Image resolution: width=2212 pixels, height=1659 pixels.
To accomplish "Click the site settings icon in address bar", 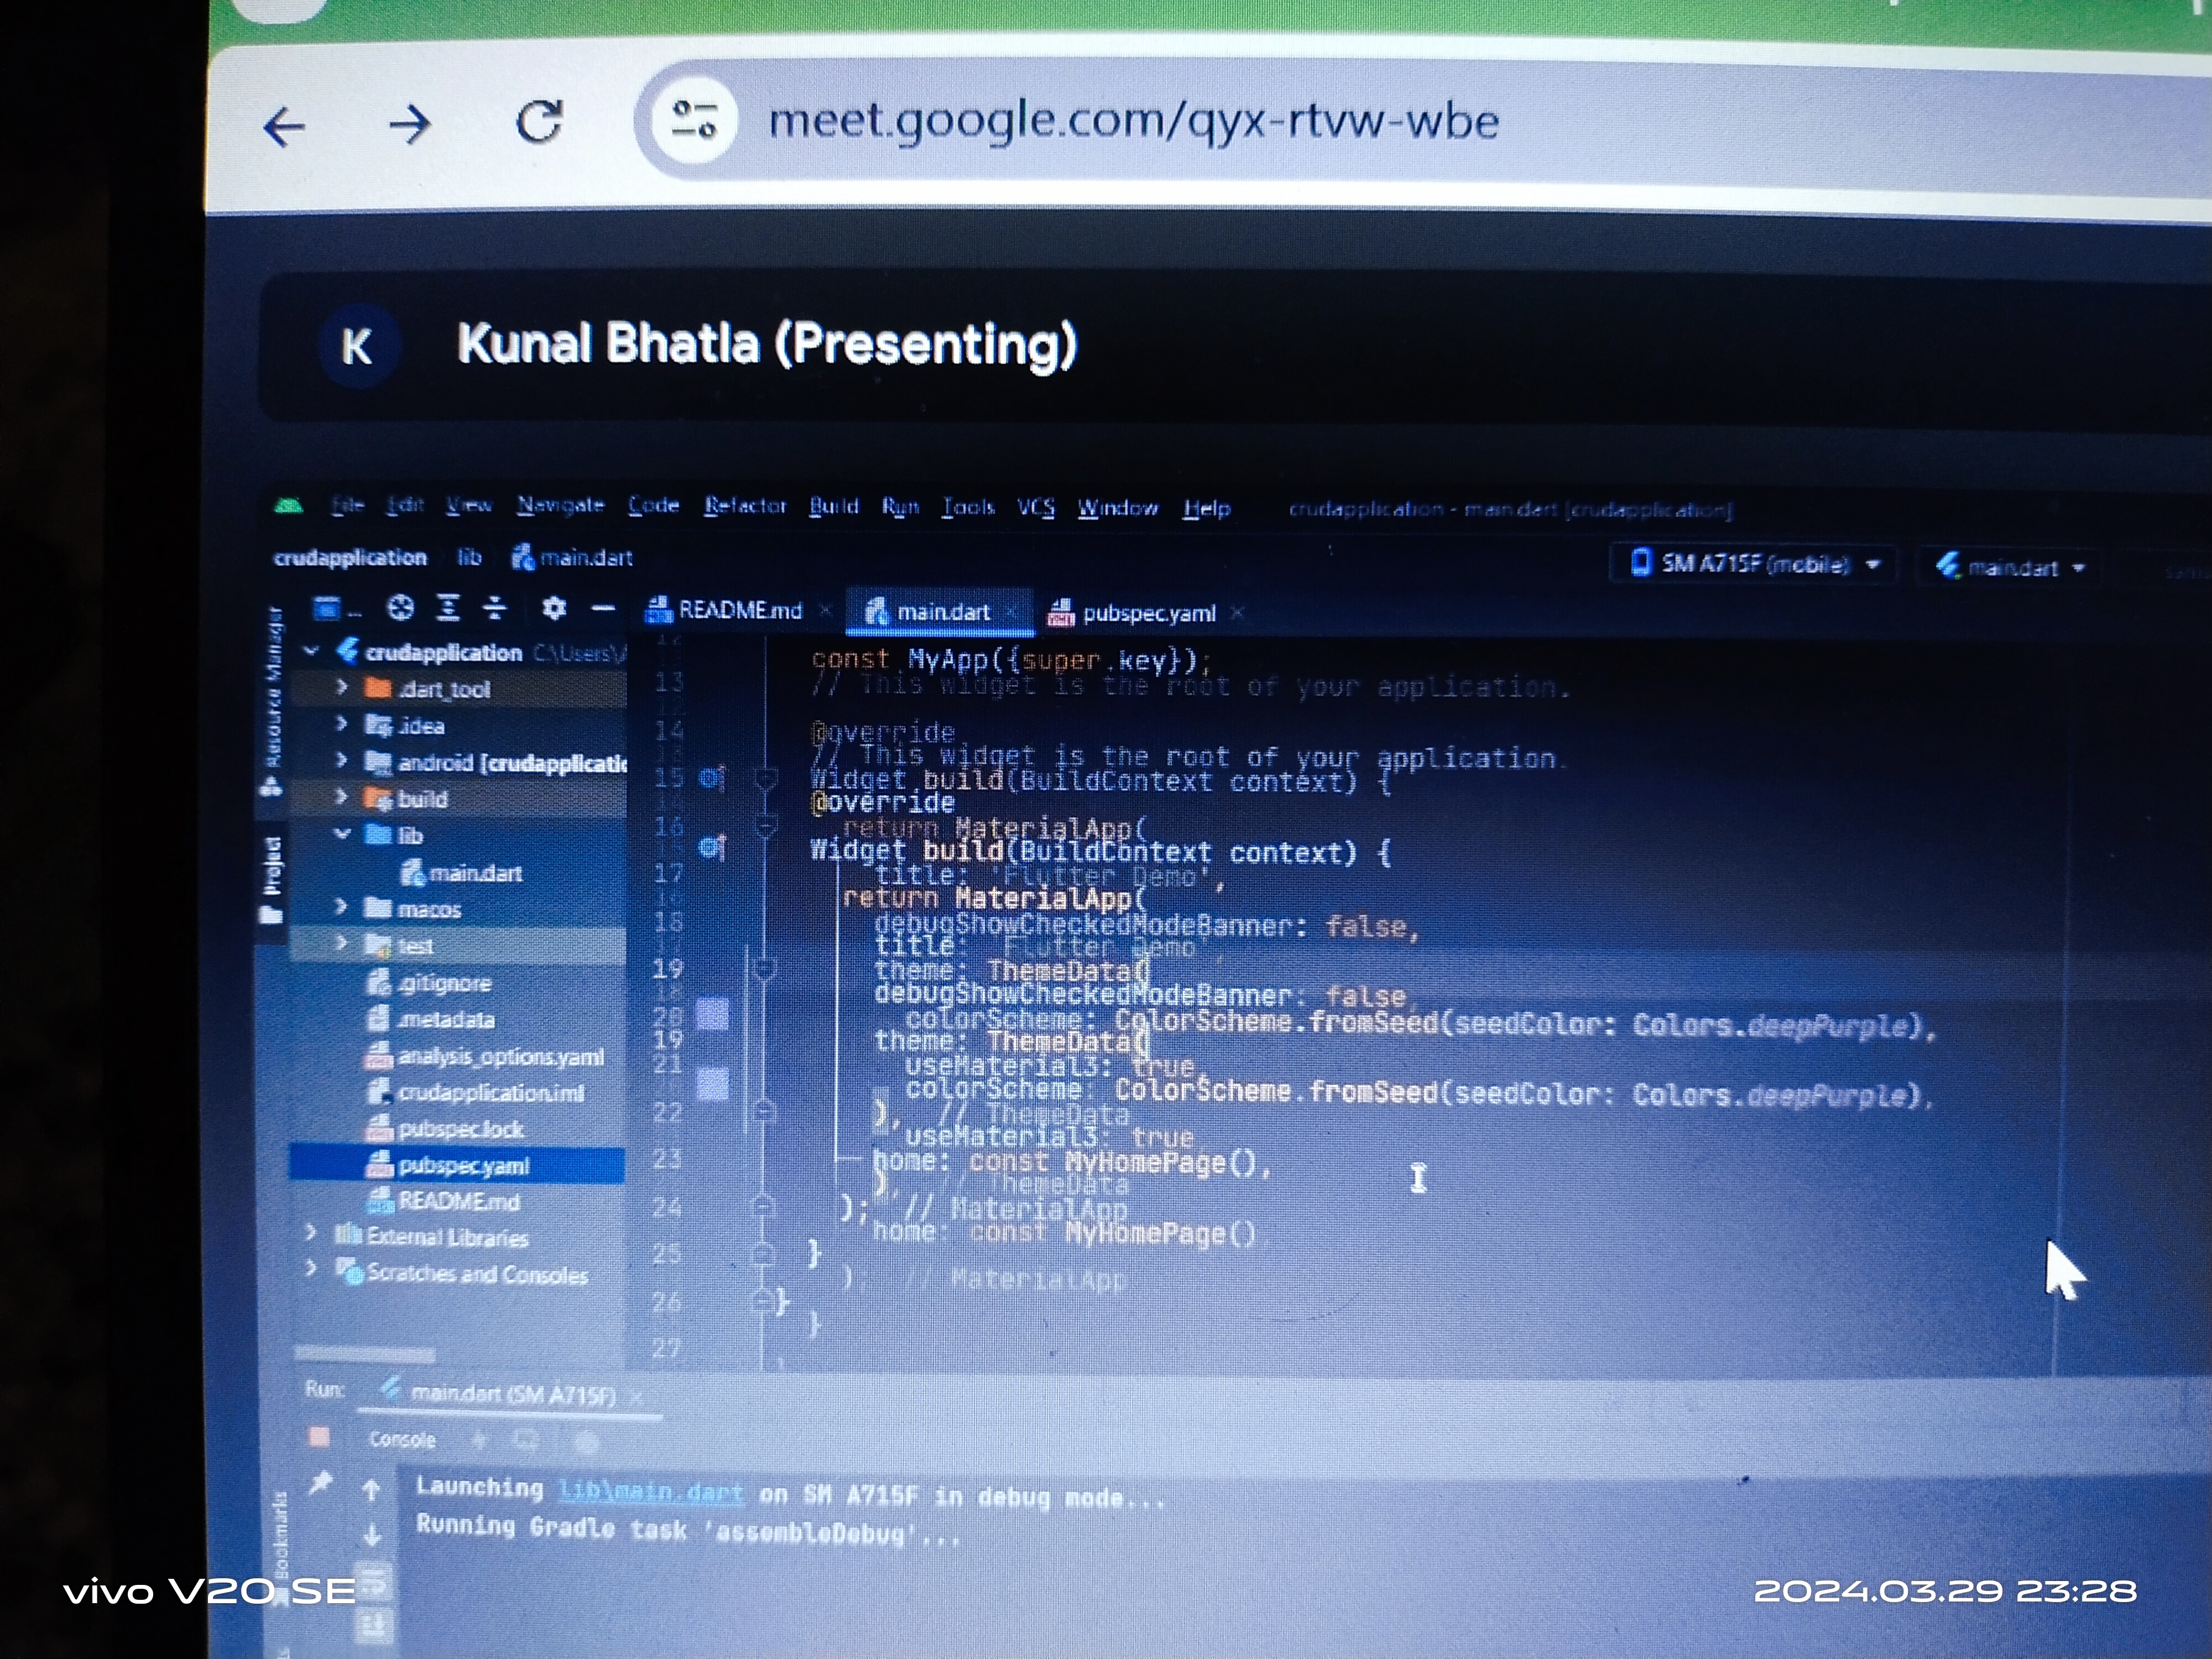I will click(694, 120).
